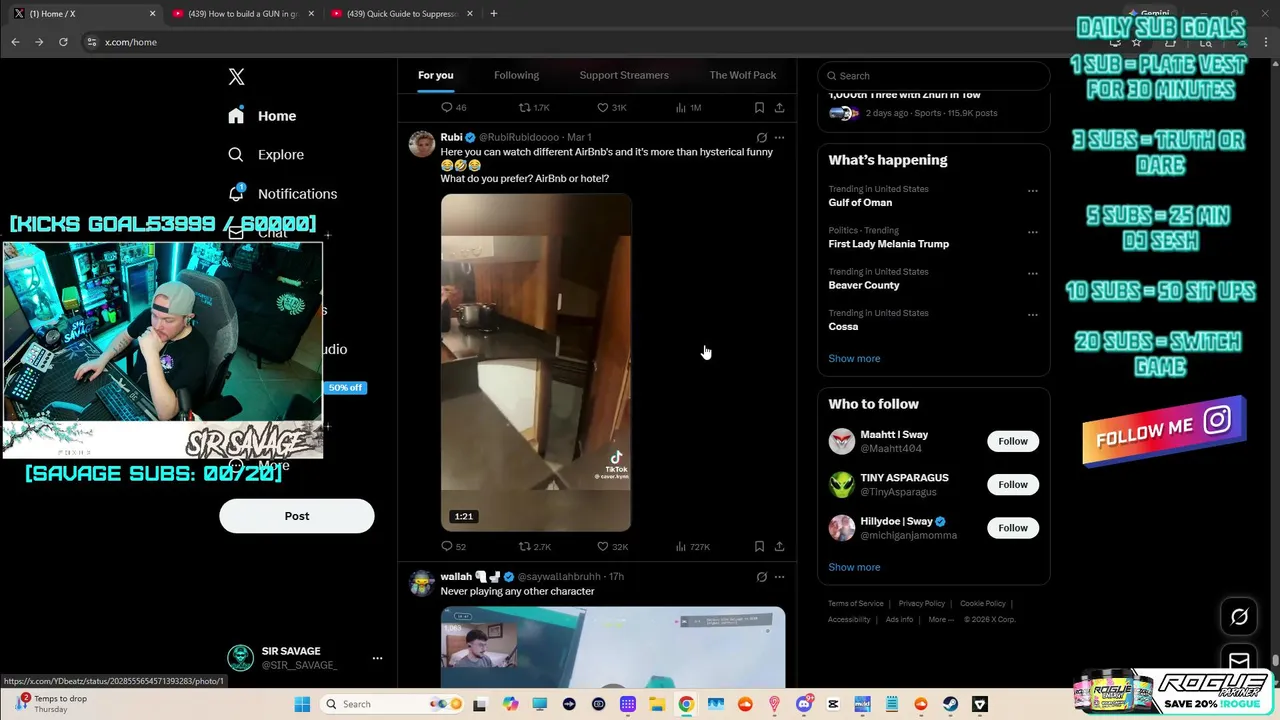The image size is (1280, 720).
Task: Follow Maahtt | Sway
Action: click(1013, 441)
